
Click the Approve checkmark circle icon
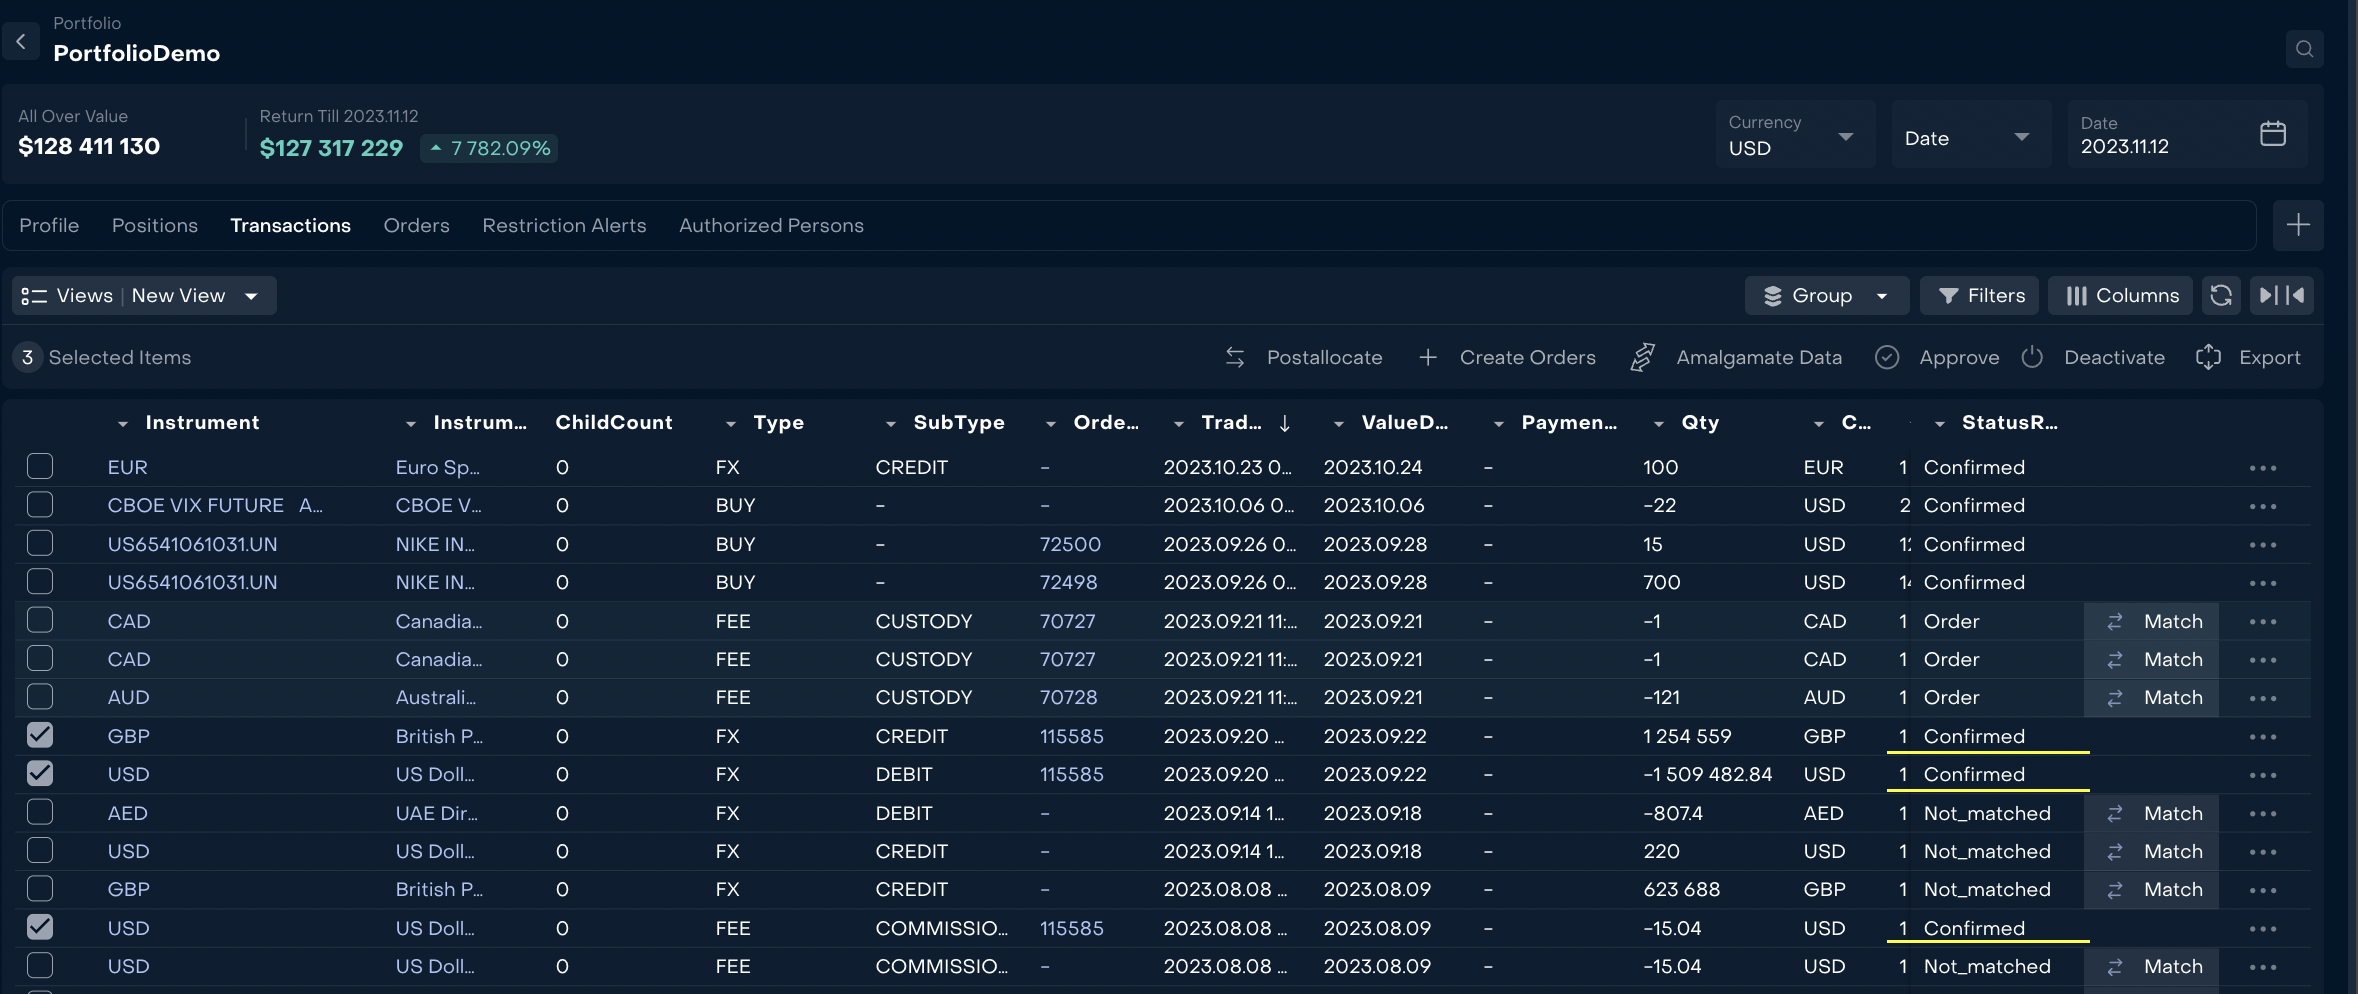(x=1886, y=357)
